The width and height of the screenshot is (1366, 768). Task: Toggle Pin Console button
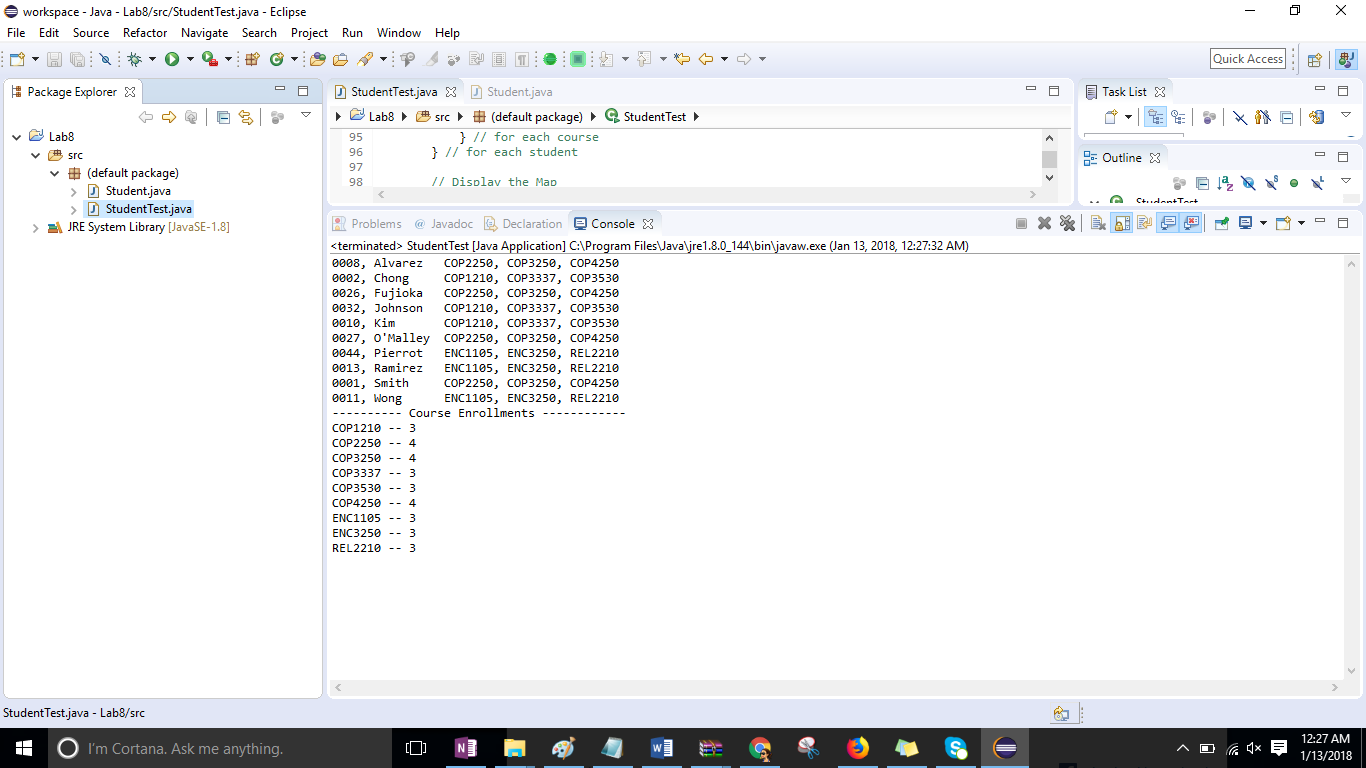click(x=1221, y=224)
